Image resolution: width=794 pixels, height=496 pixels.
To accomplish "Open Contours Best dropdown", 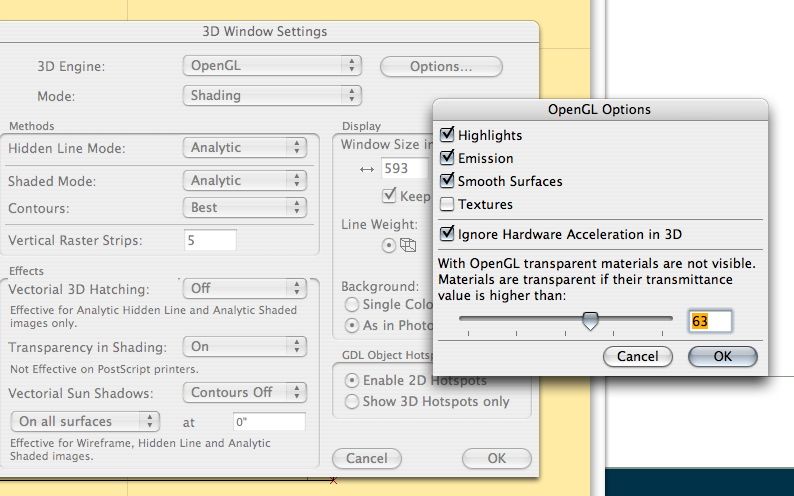I will tap(245, 208).
